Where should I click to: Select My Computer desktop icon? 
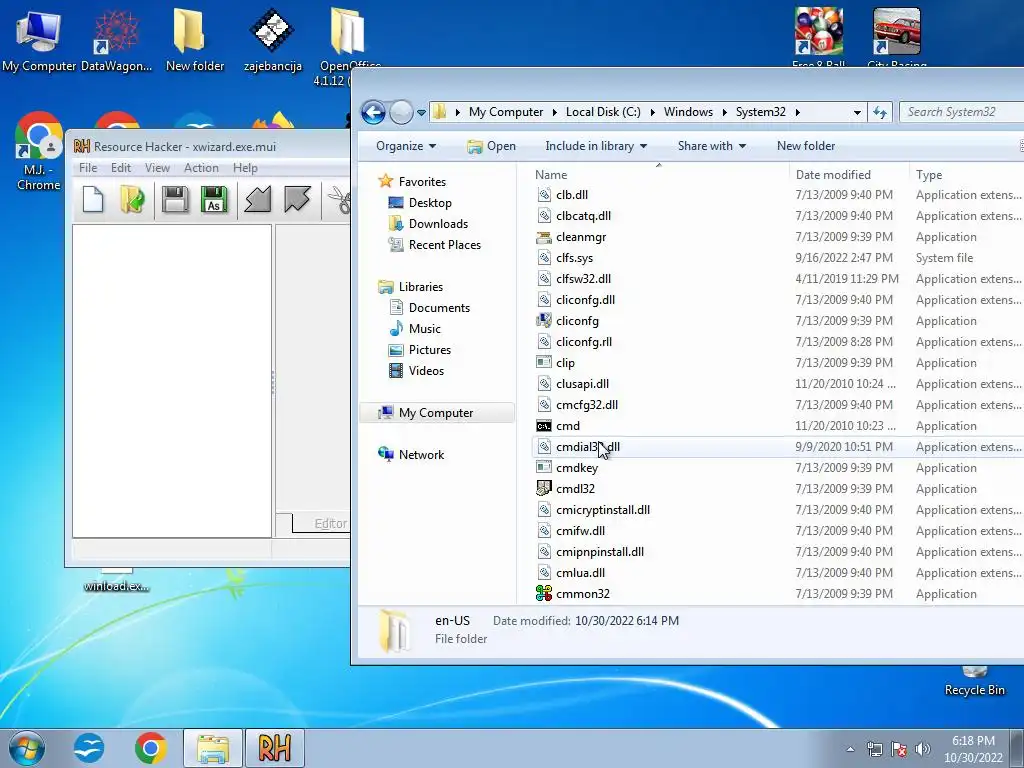(x=39, y=40)
